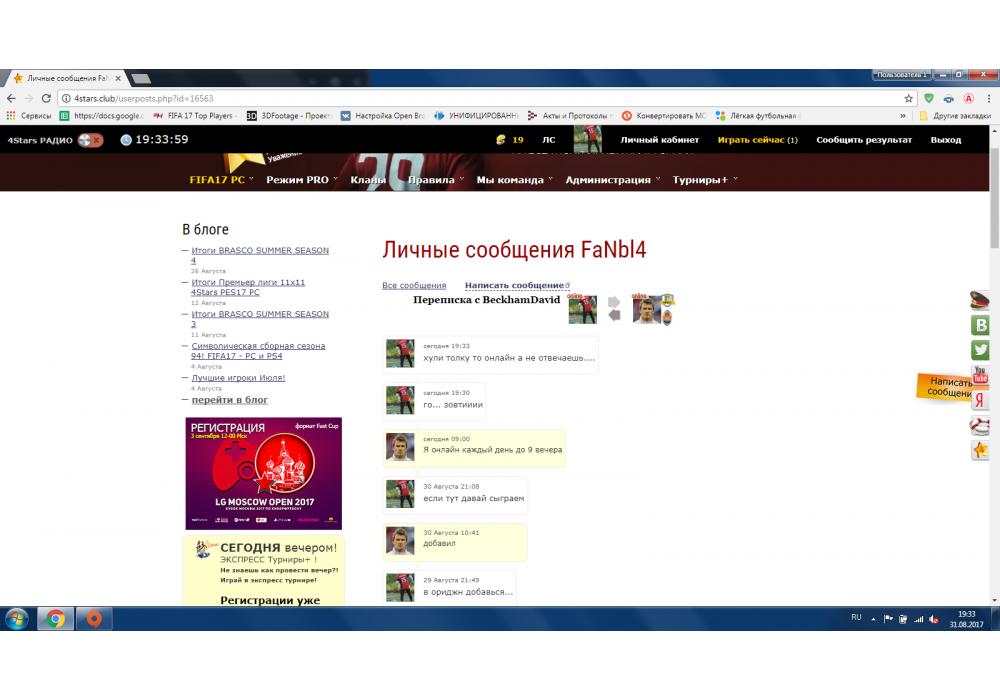This screenshot has height=700, width=1000.
Task: Click the gold coins balance icon
Action: [501, 140]
